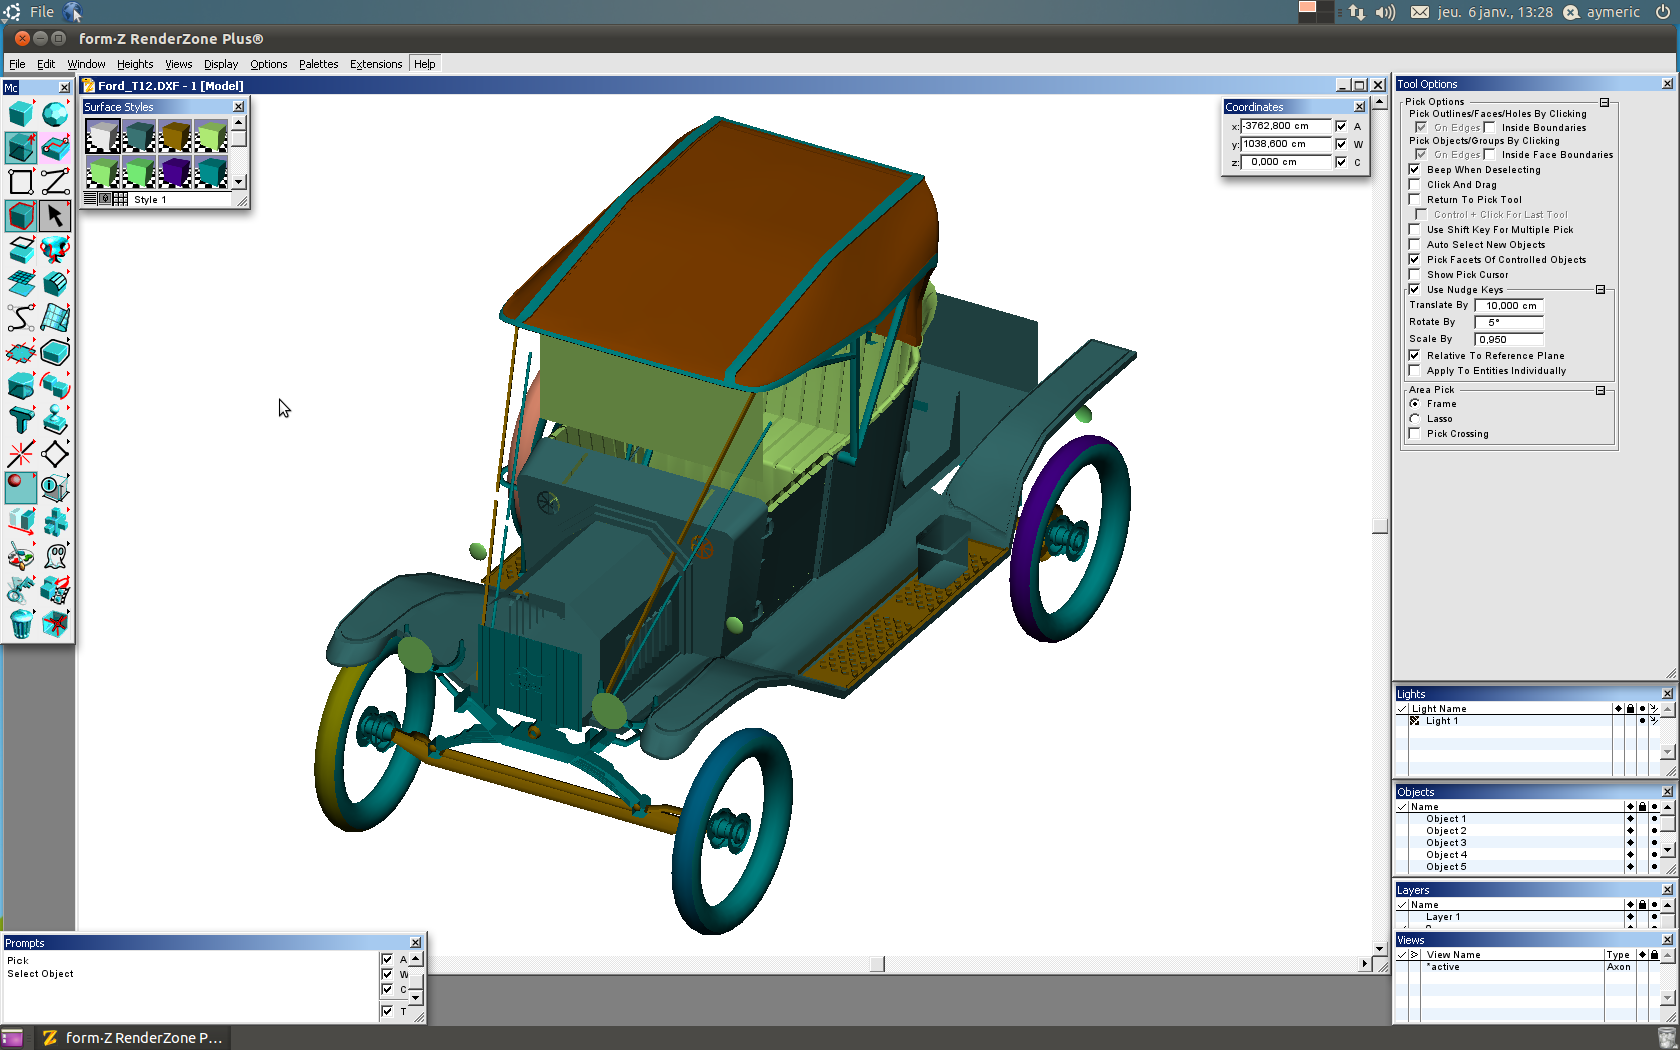Choose the ghost tool
This screenshot has height=1050, width=1680.
(55, 555)
